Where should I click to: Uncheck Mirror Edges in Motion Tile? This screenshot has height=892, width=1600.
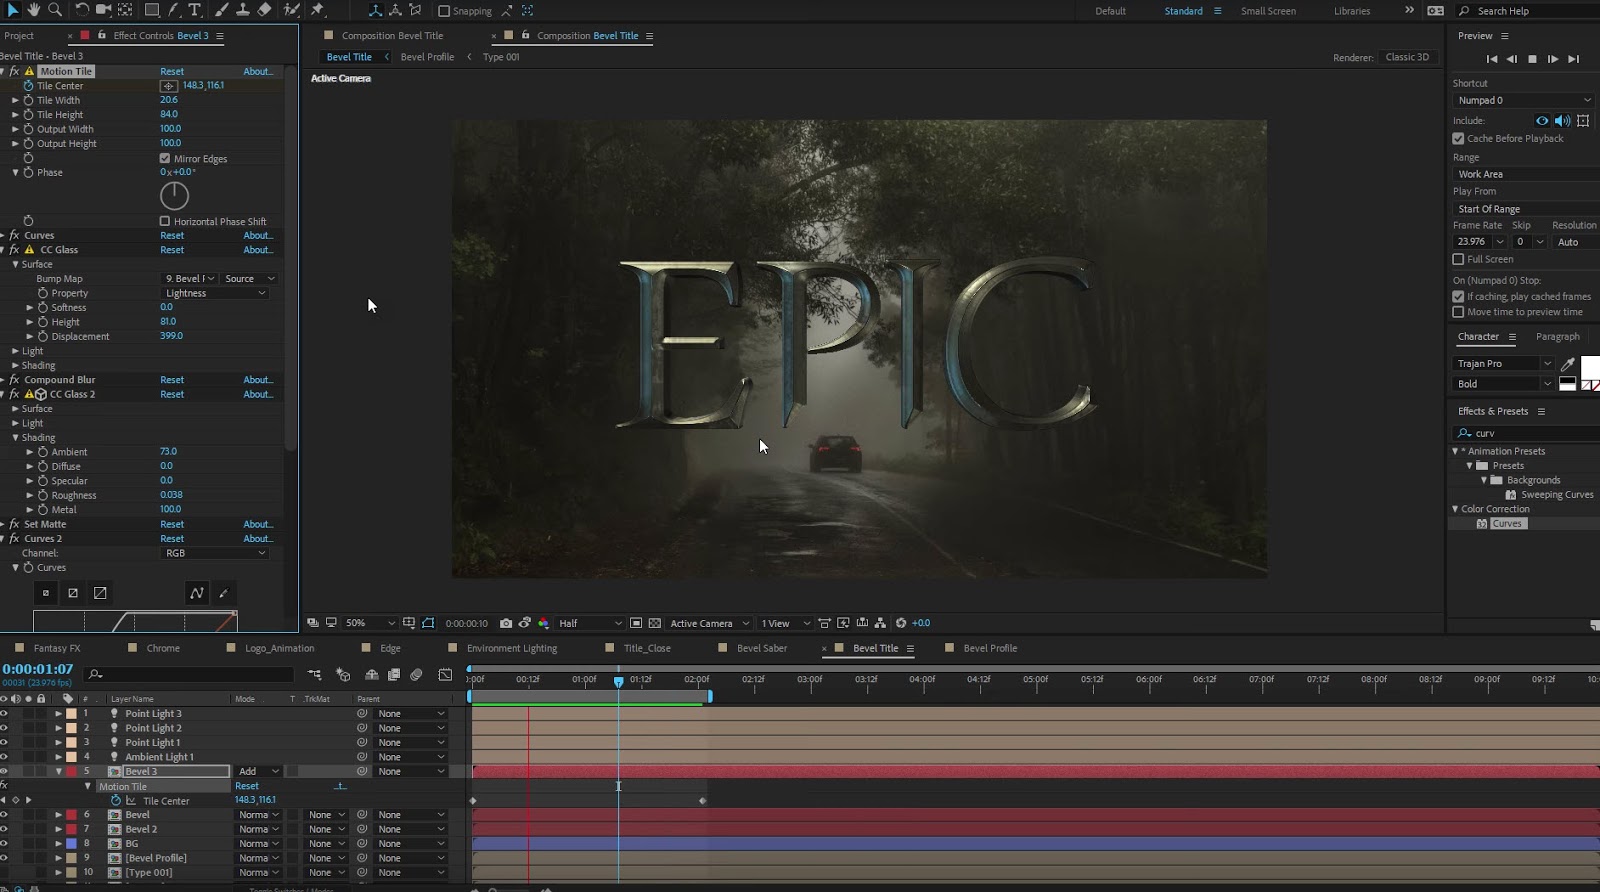pos(165,158)
